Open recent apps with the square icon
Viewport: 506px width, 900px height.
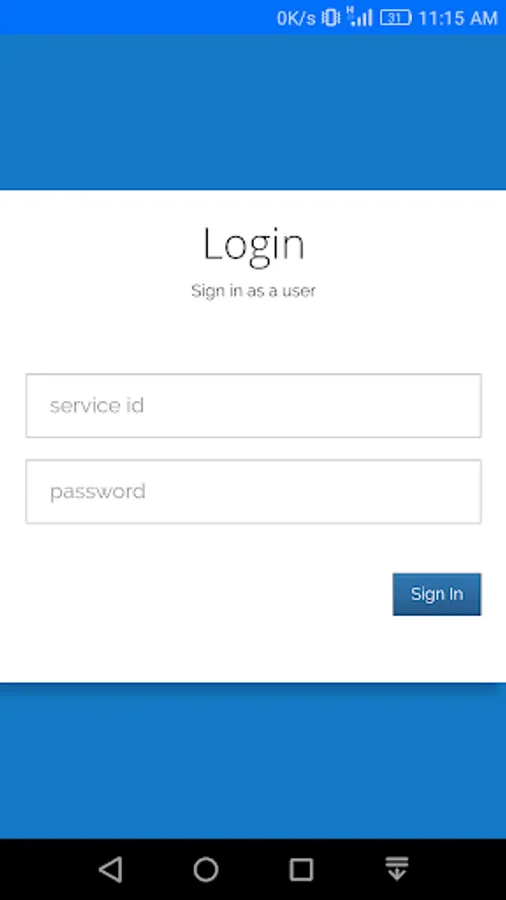(301, 869)
